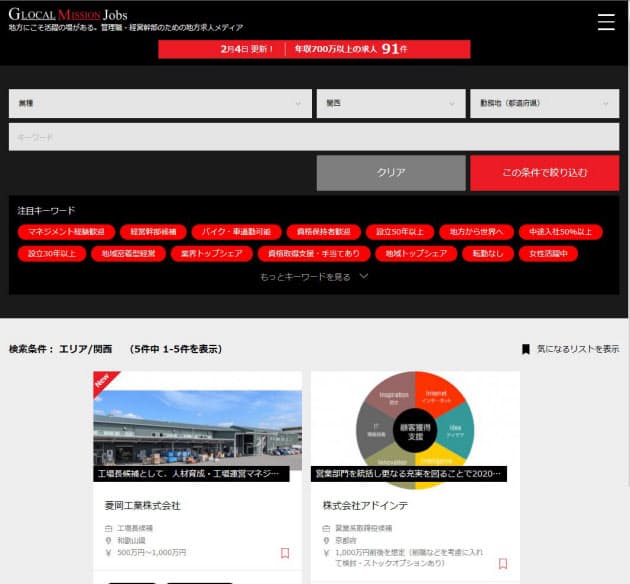The height and width of the screenshot is (584, 630).
Task: Bookmark the 菱岡工業株式会社 job listing
Action: 285,553
